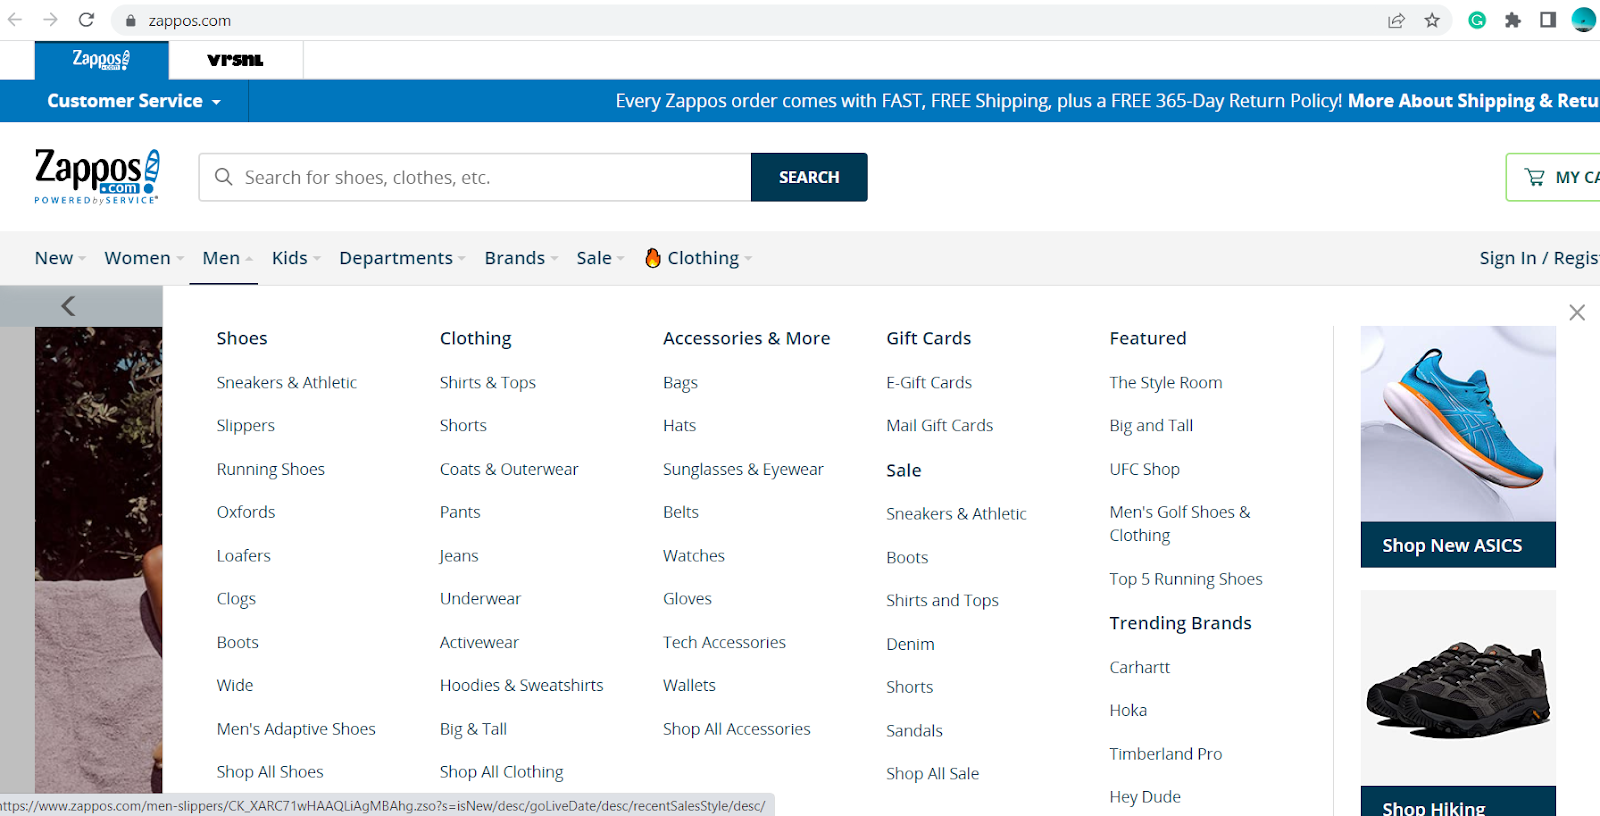Switch to the VRSNL site tab
This screenshot has width=1600, height=816.
[x=236, y=60]
